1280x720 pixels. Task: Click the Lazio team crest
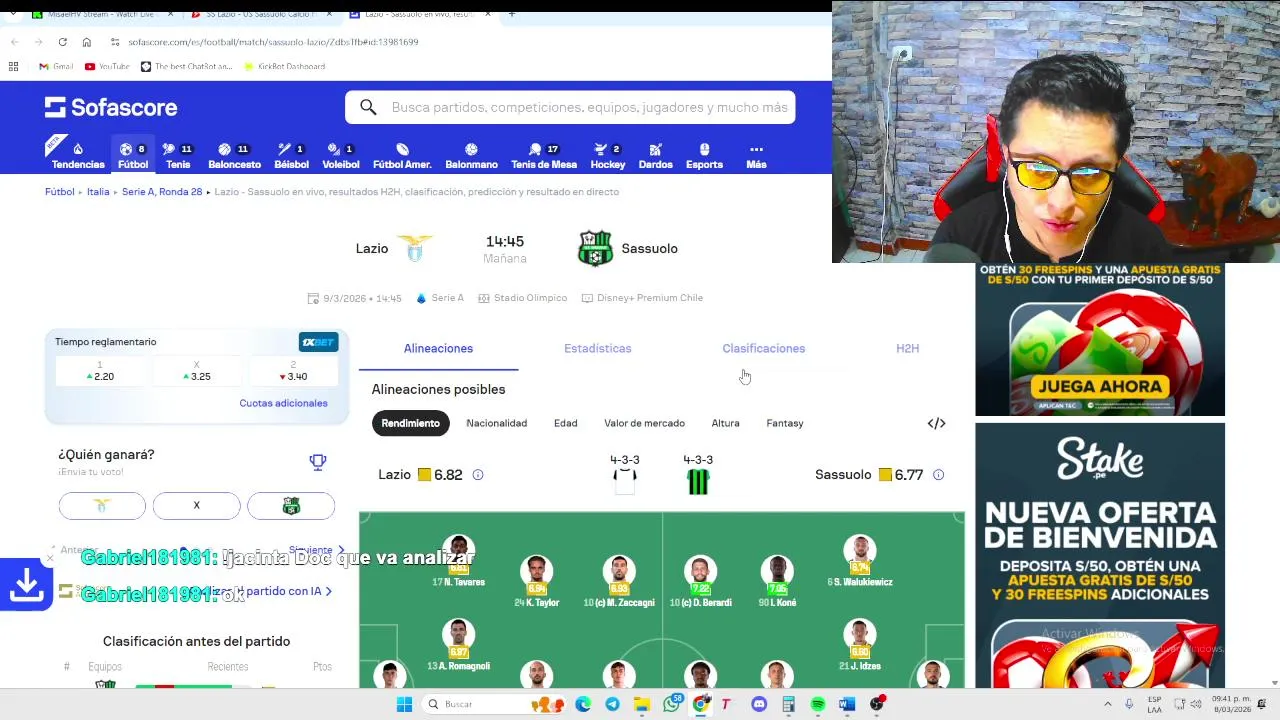[414, 248]
